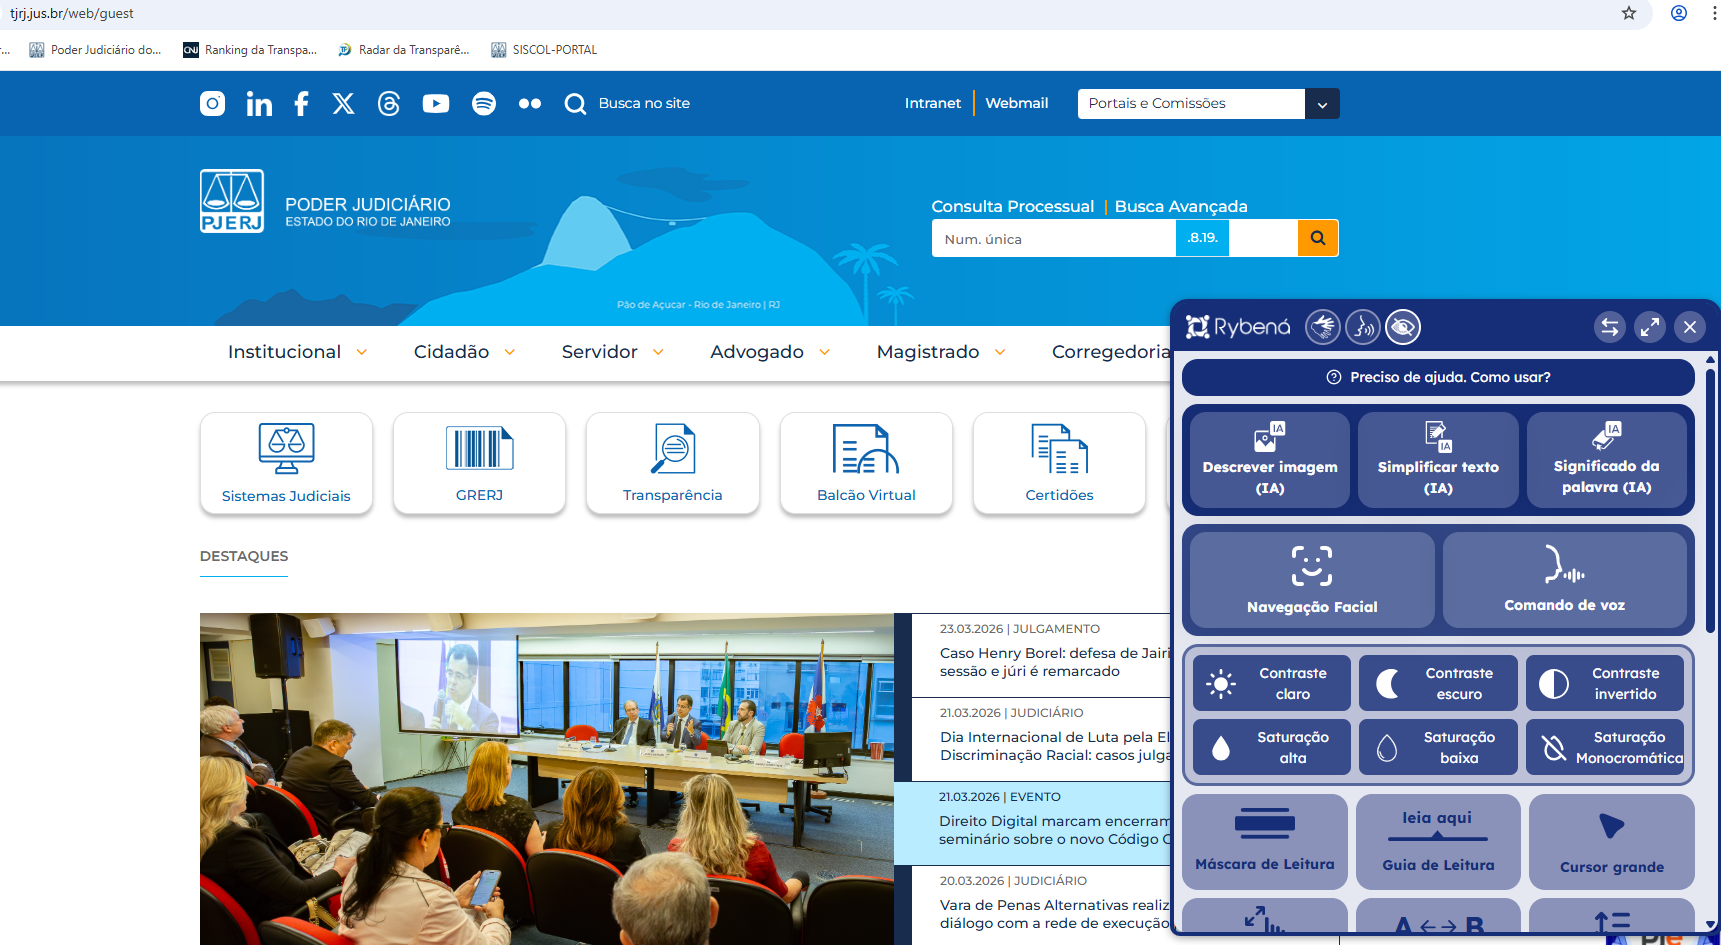
Task: Open the YouTube channel icon
Action: point(435,104)
